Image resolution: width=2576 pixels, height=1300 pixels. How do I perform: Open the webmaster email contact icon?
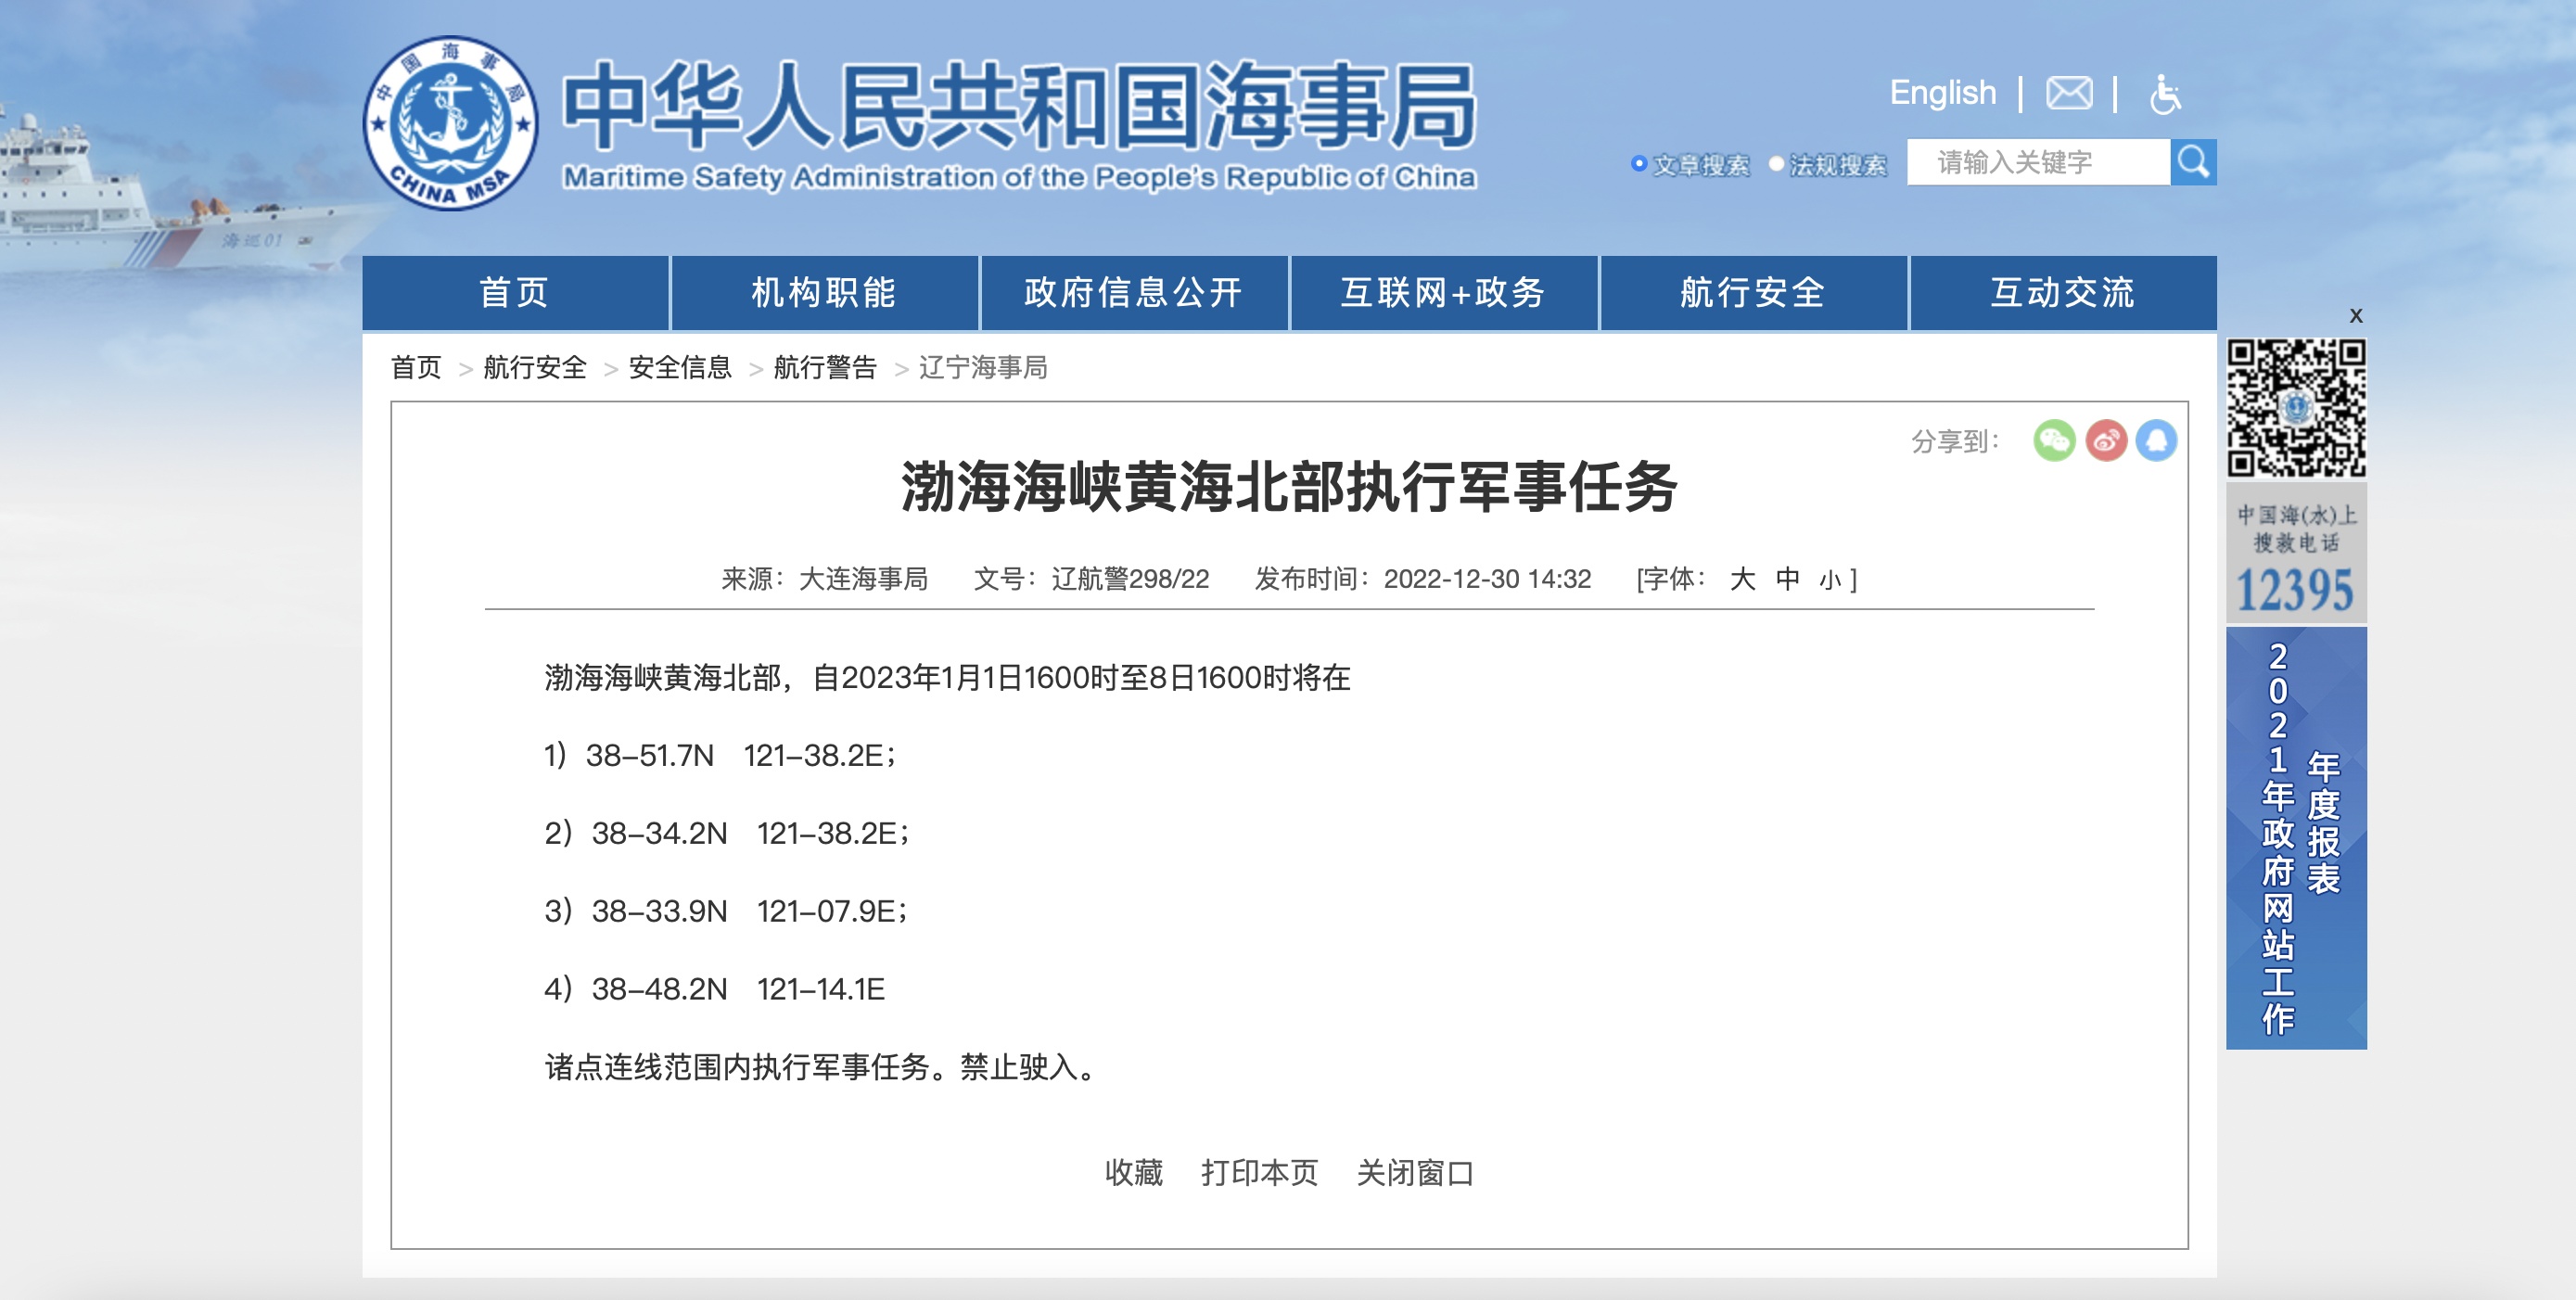[x=2068, y=95]
